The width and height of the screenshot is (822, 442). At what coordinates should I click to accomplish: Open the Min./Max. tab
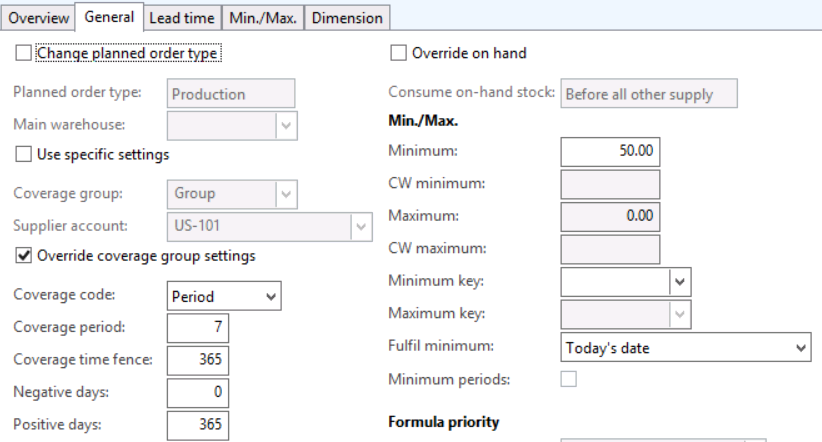pos(263,18)
